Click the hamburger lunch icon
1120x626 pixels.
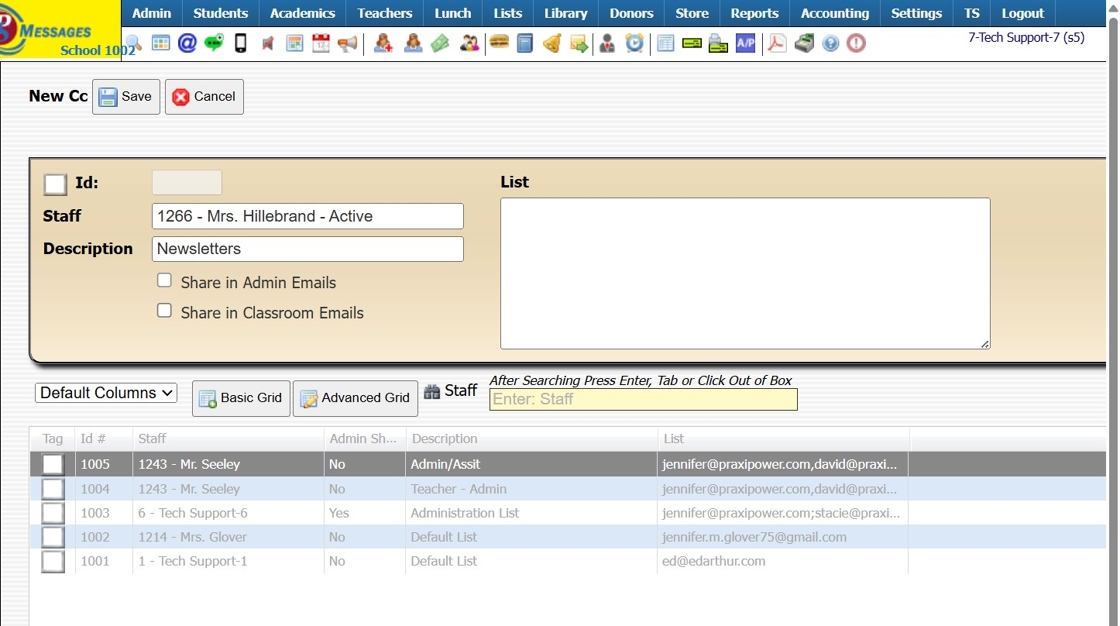click(499, 43)
